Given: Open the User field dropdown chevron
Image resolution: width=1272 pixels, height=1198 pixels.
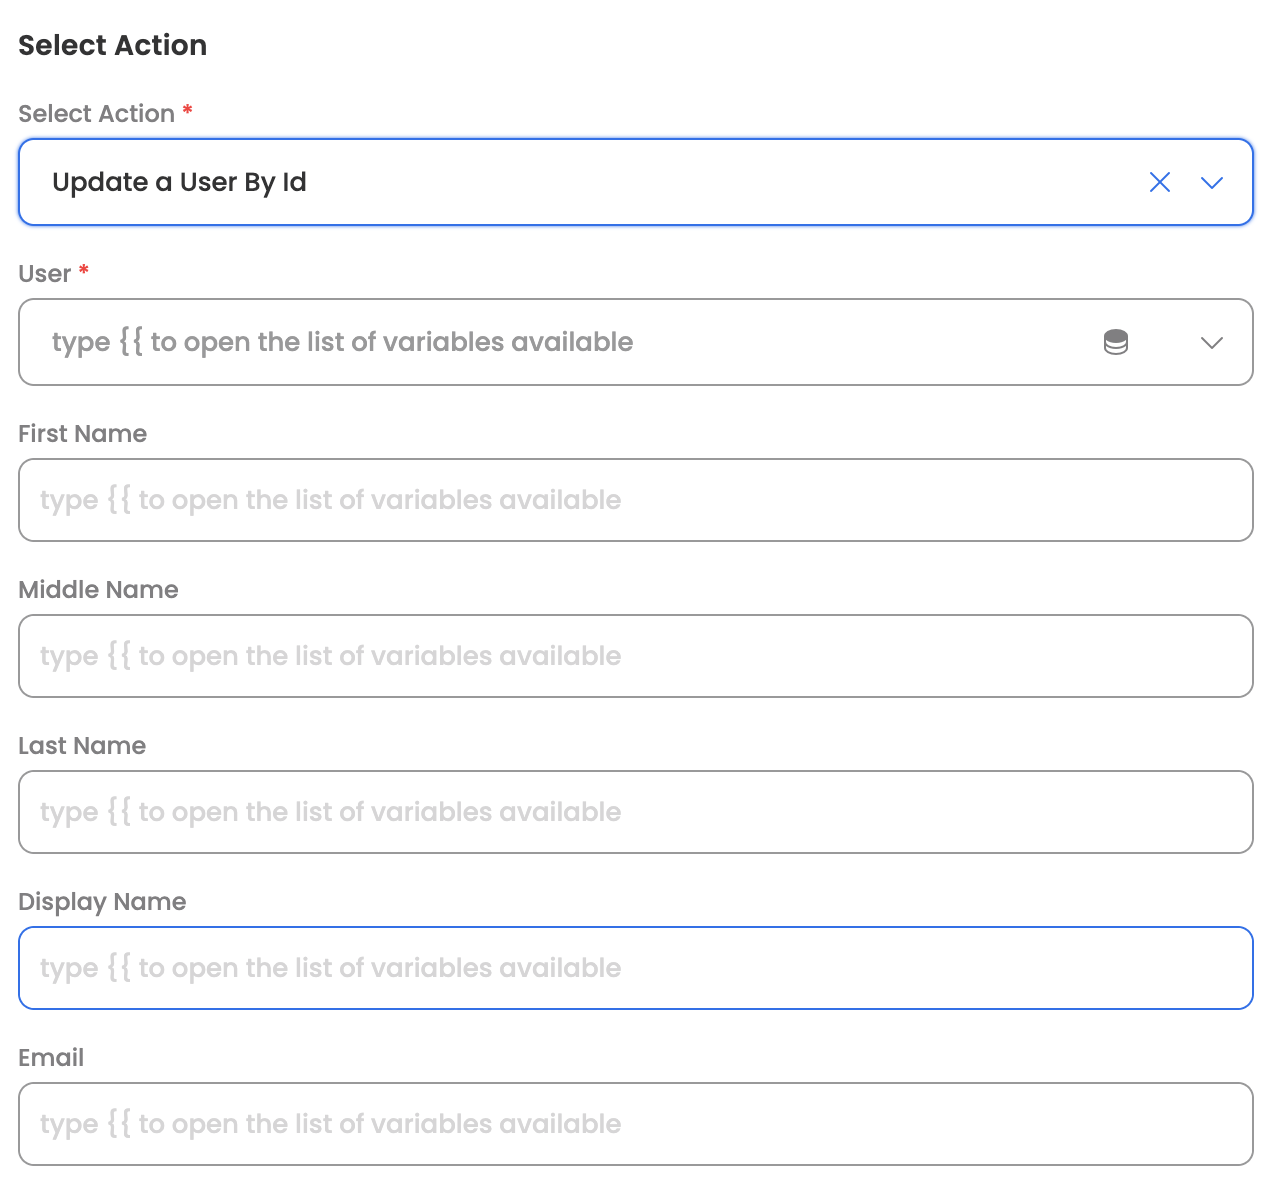Looking at the screenshot, I should (1212, 342).
